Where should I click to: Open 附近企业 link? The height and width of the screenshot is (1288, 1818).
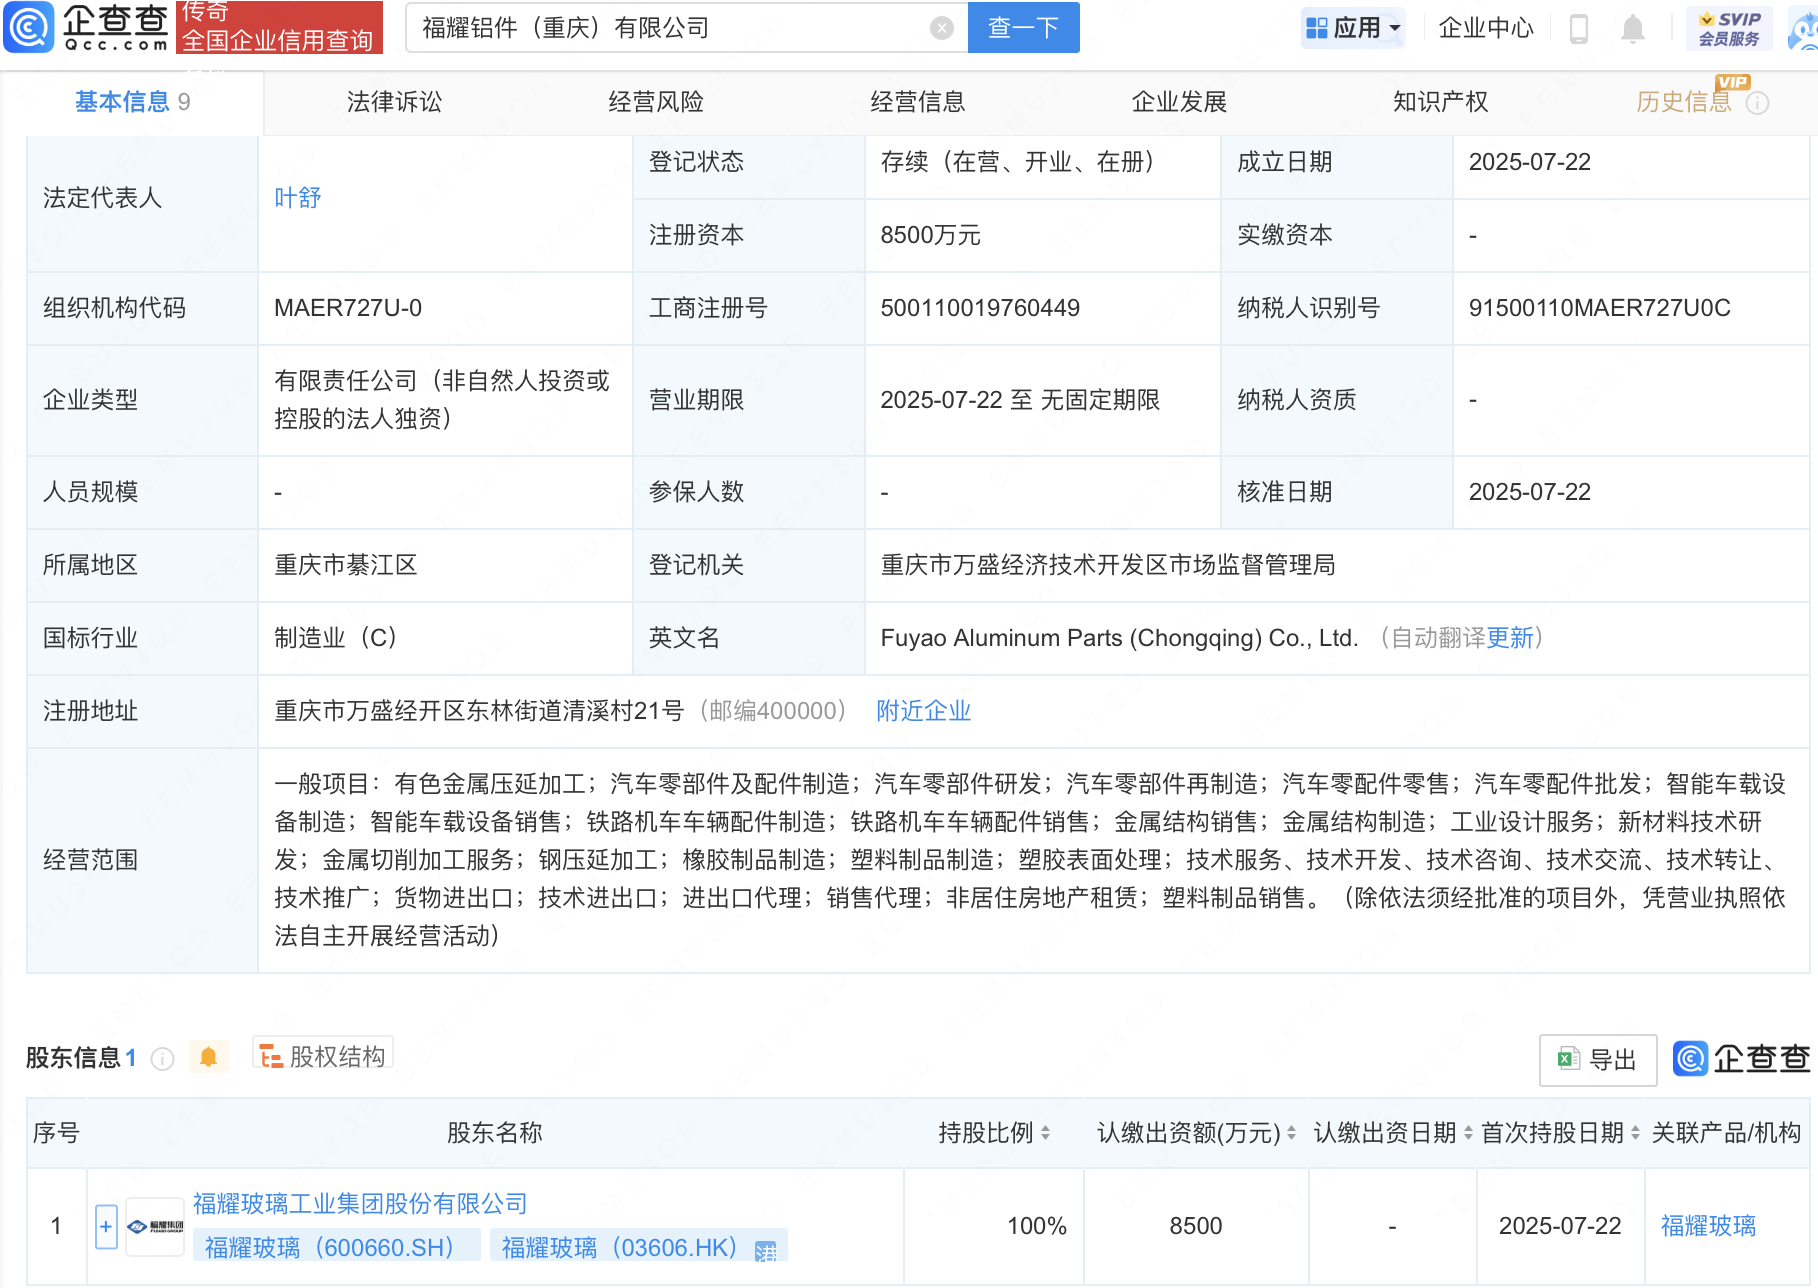[924, 711]
